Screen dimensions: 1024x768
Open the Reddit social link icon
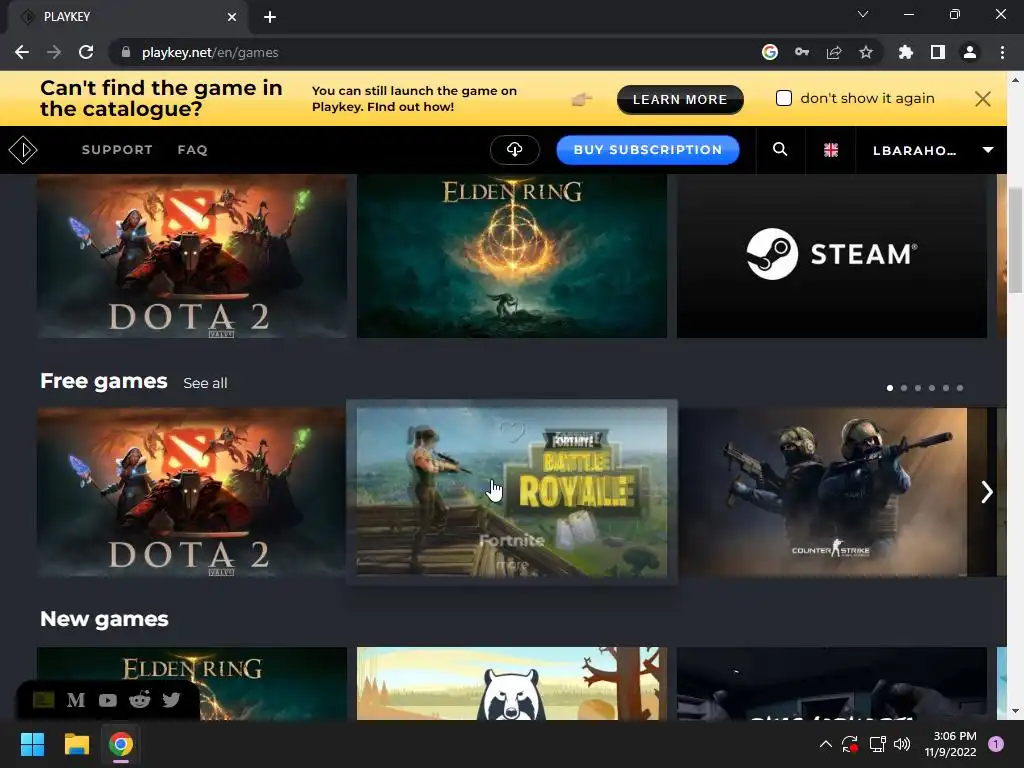point(140,699)
